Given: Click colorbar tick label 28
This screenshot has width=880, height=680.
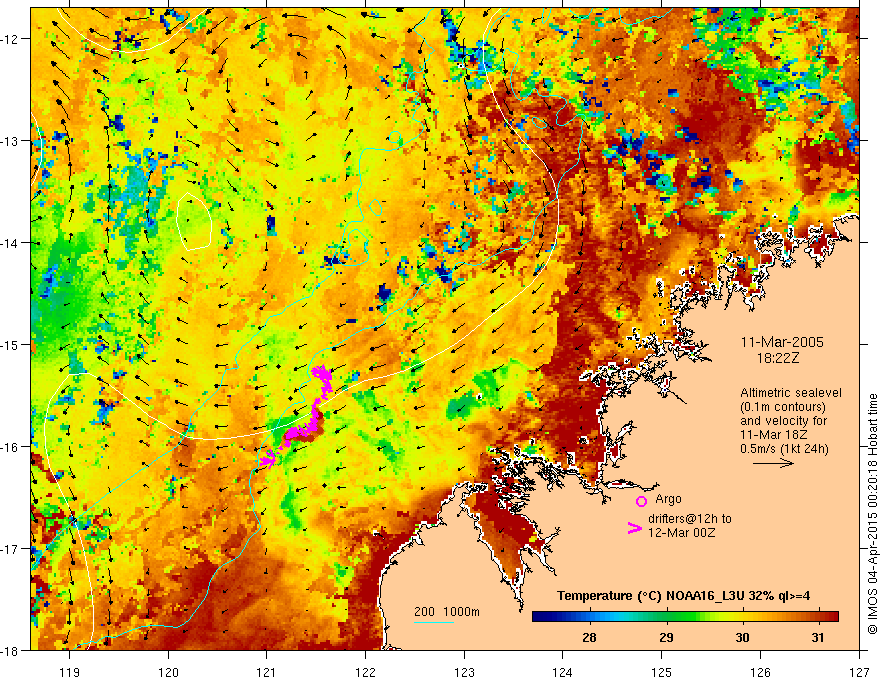Looking at the screenshot, I should [589, 637].
